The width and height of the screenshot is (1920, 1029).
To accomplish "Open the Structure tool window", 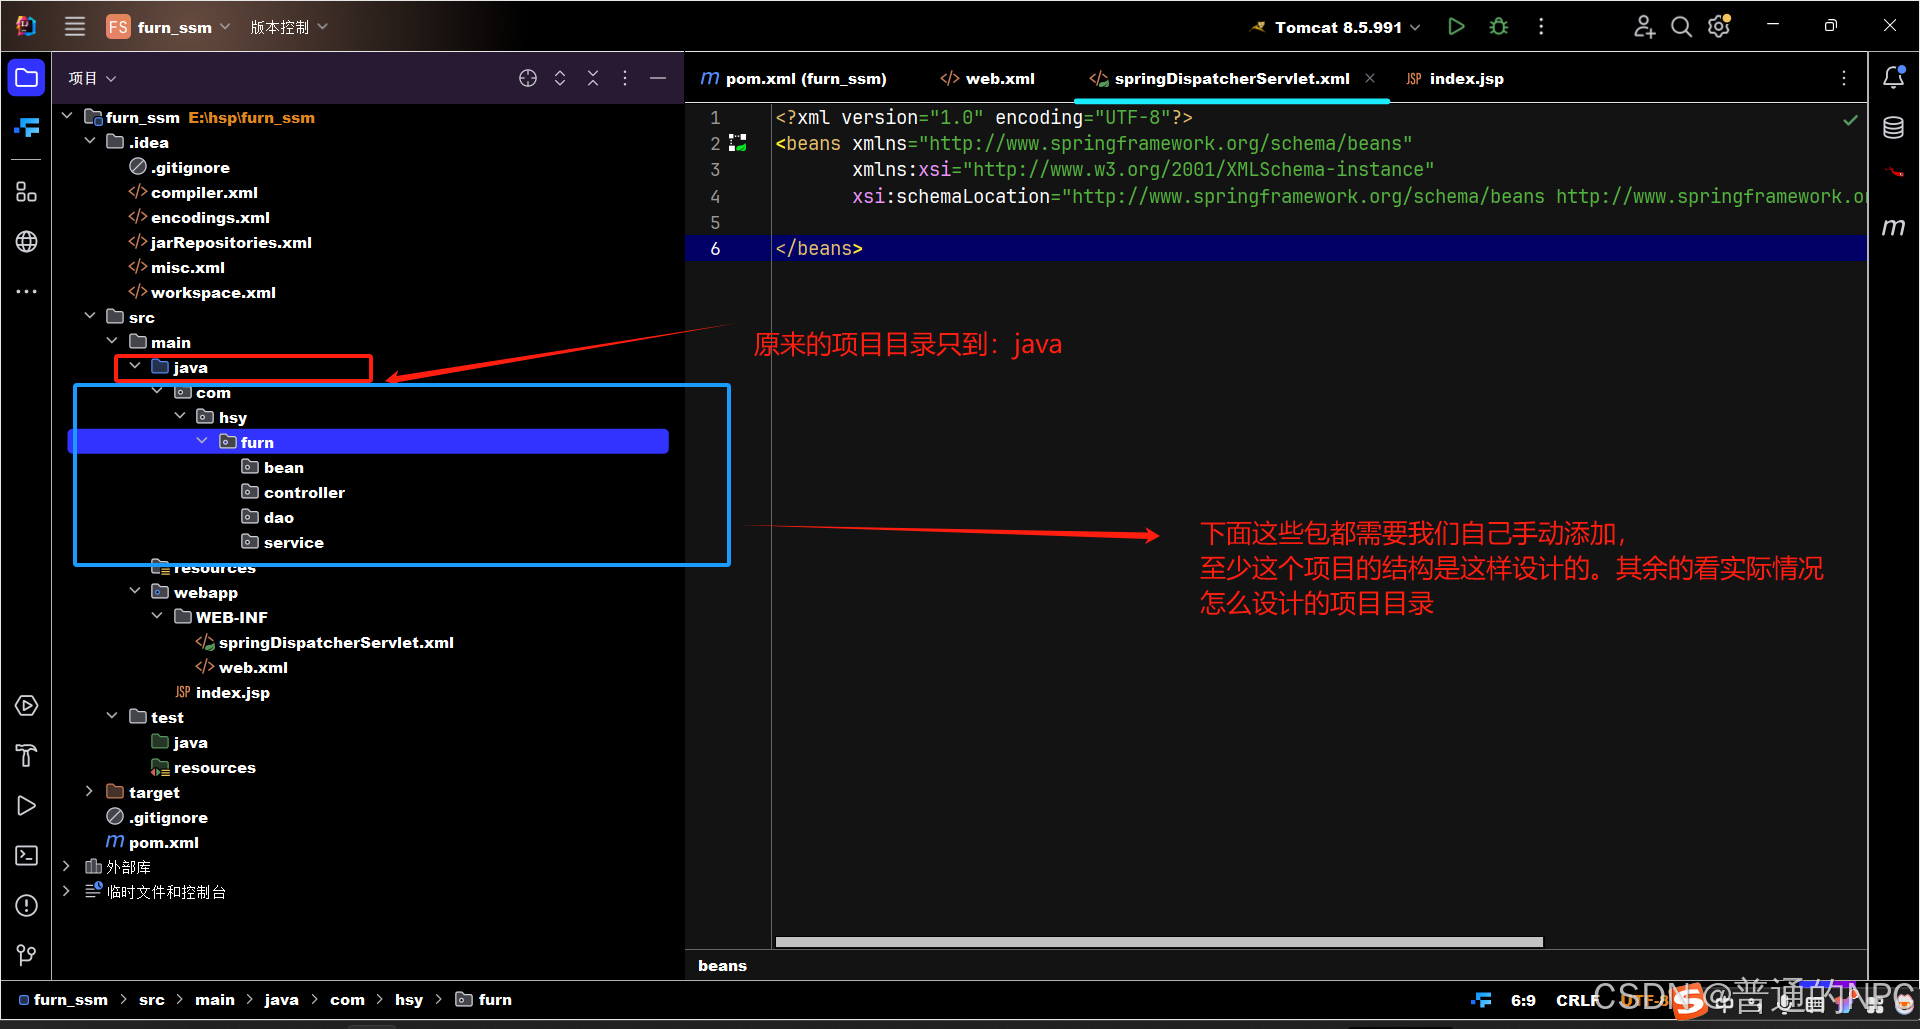I will point(27,192).
